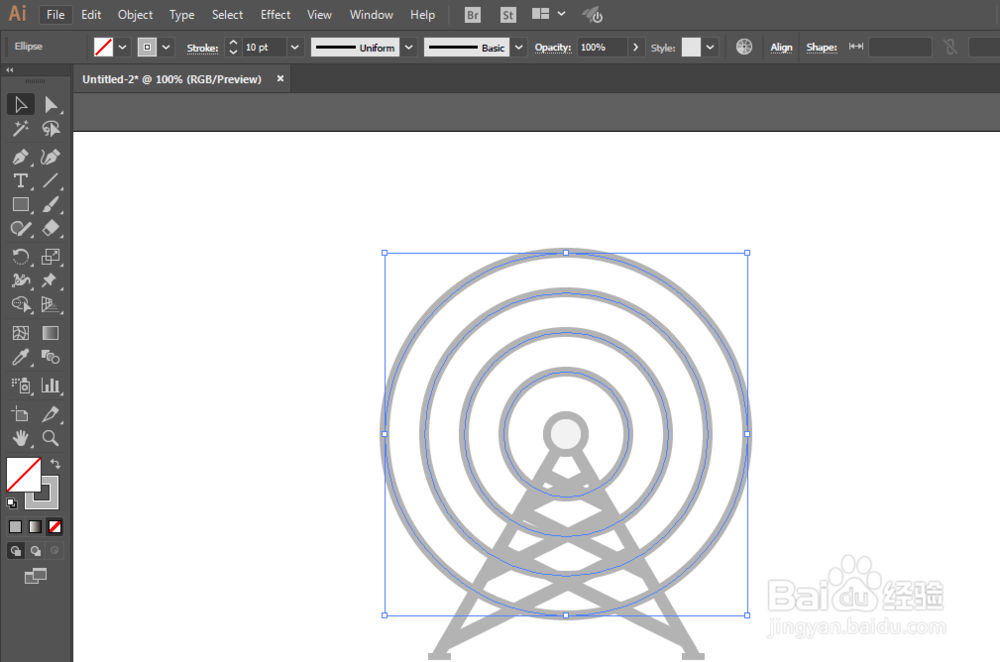Enable Draw Normal mode

tap(16, 550)
